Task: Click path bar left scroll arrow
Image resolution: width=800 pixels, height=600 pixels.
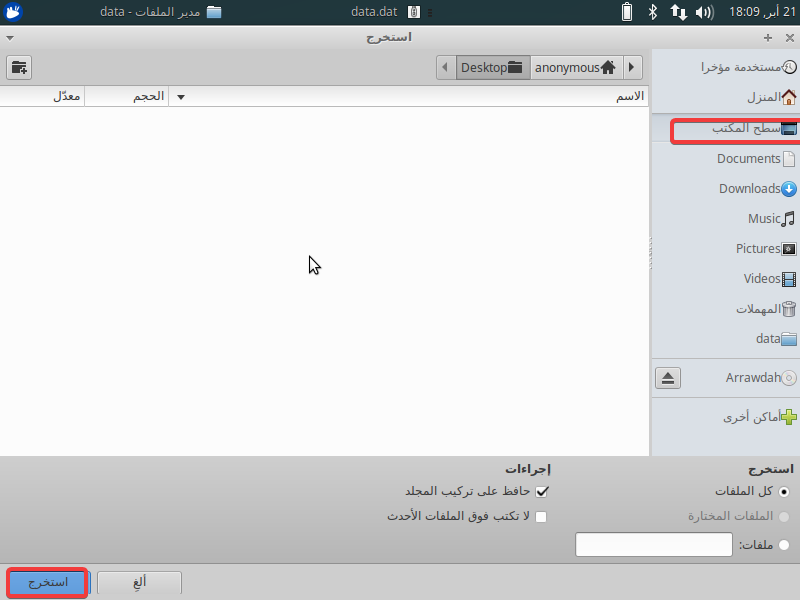Action: point(445,68)
